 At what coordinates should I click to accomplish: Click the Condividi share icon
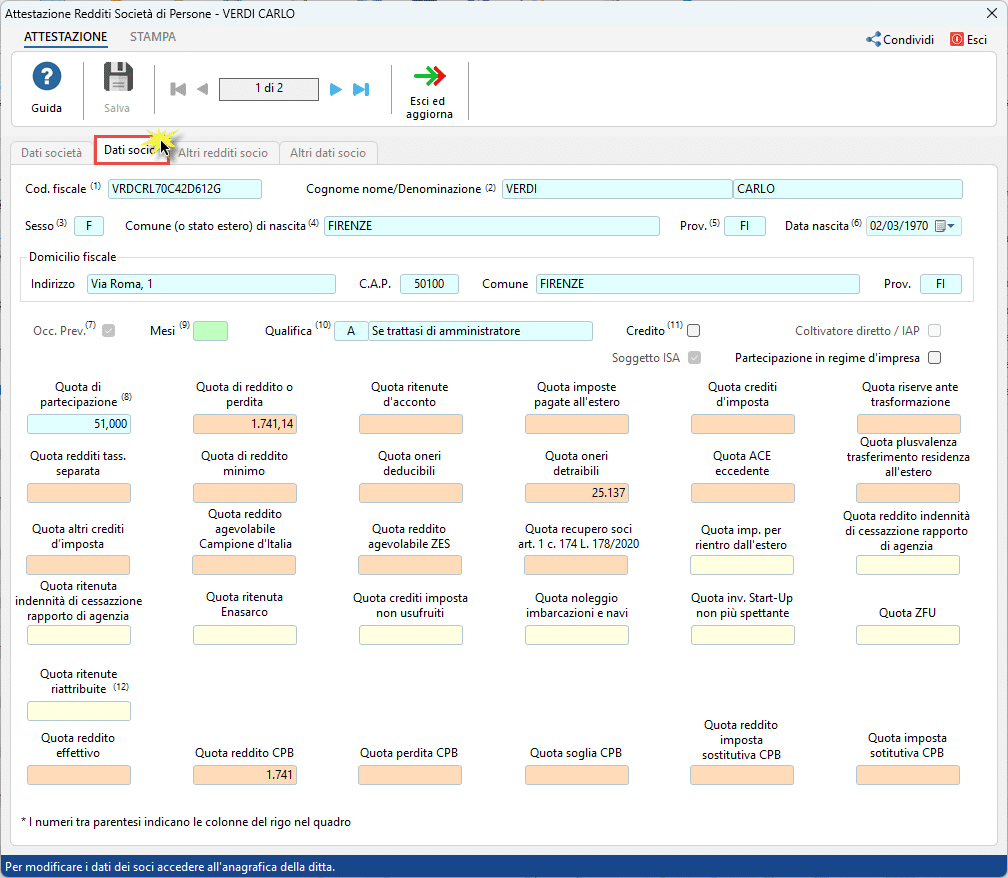[873, 40]
